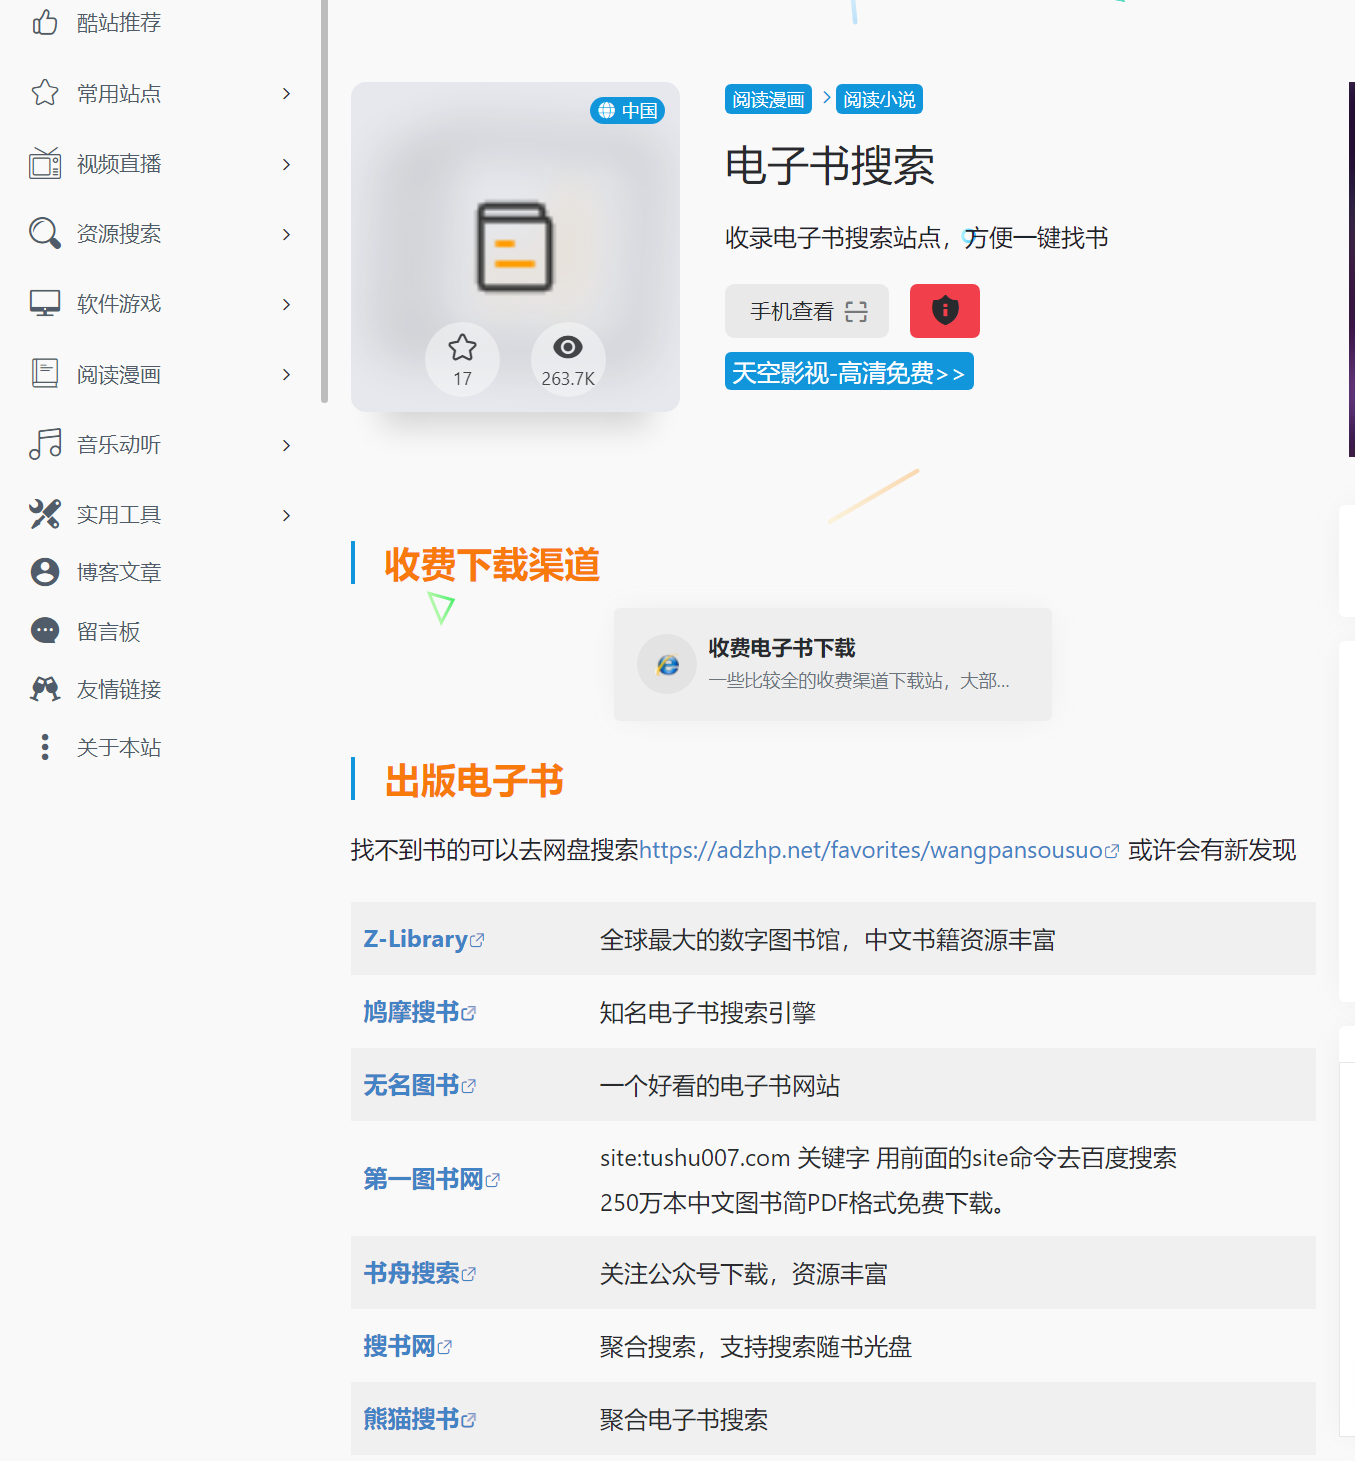Screen dimensions: 1355x1461
Task: Click the 手机查看 button
Action: coord(807,311)
